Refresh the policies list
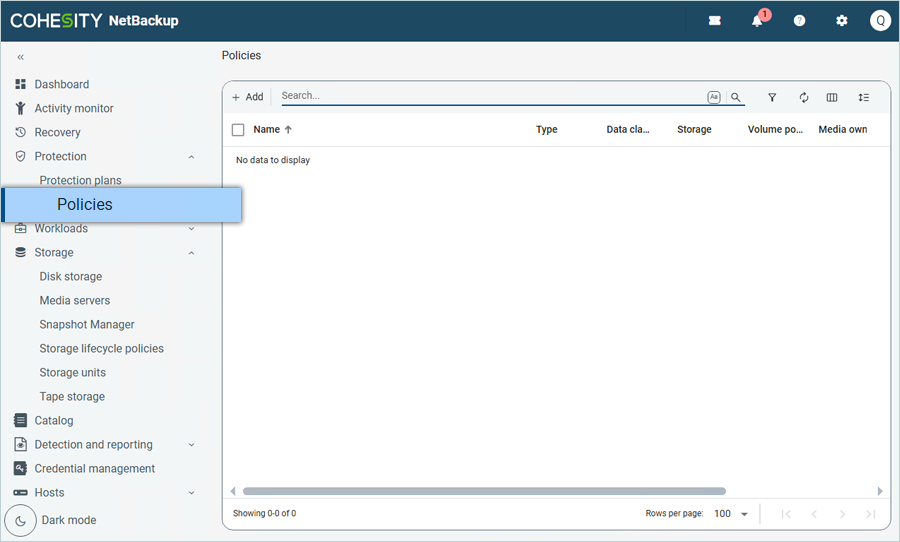This screenshot has height=542, width=900. click(x=803, y=98)
